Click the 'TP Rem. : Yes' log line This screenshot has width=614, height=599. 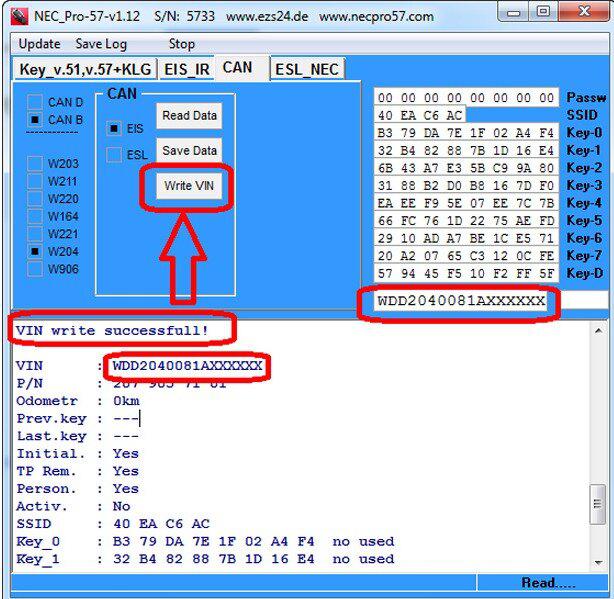click(78, 471)
